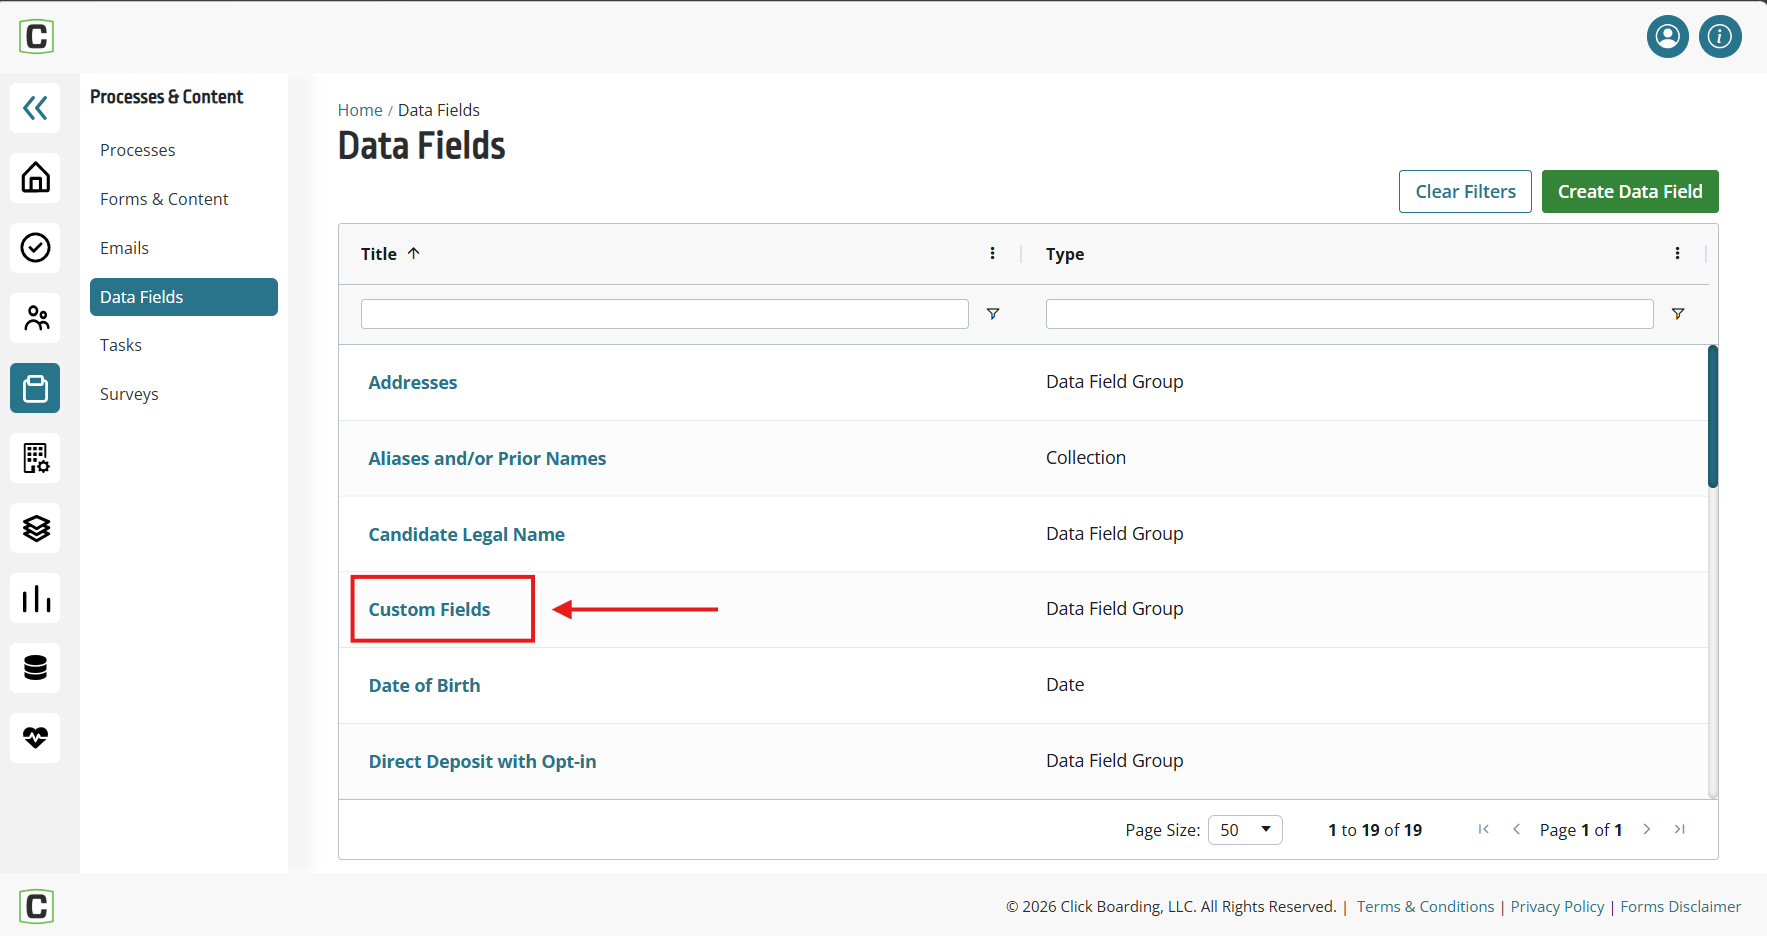Open the Type column menu icon
Image resolution: width=1767 pixels, height=936 pixels.
[1677, 254]
